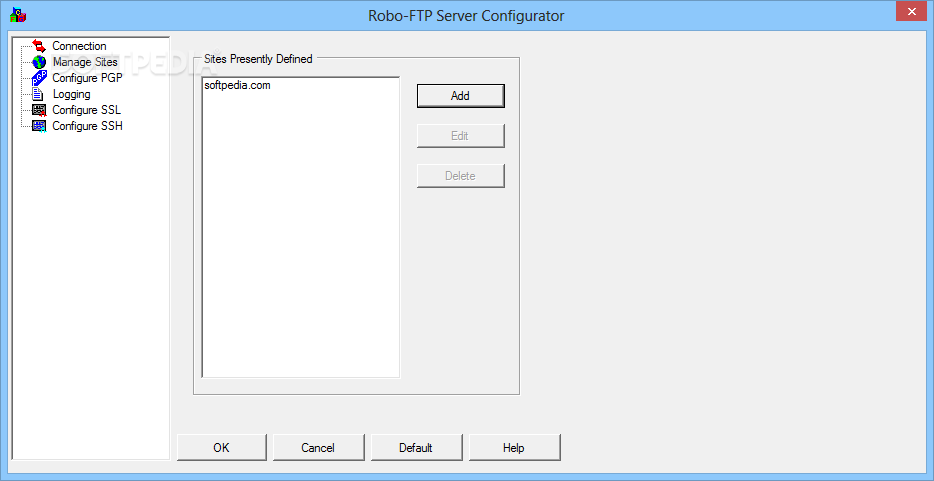
Task: Open the Connection tree item
Action: [x=79, y=46]
